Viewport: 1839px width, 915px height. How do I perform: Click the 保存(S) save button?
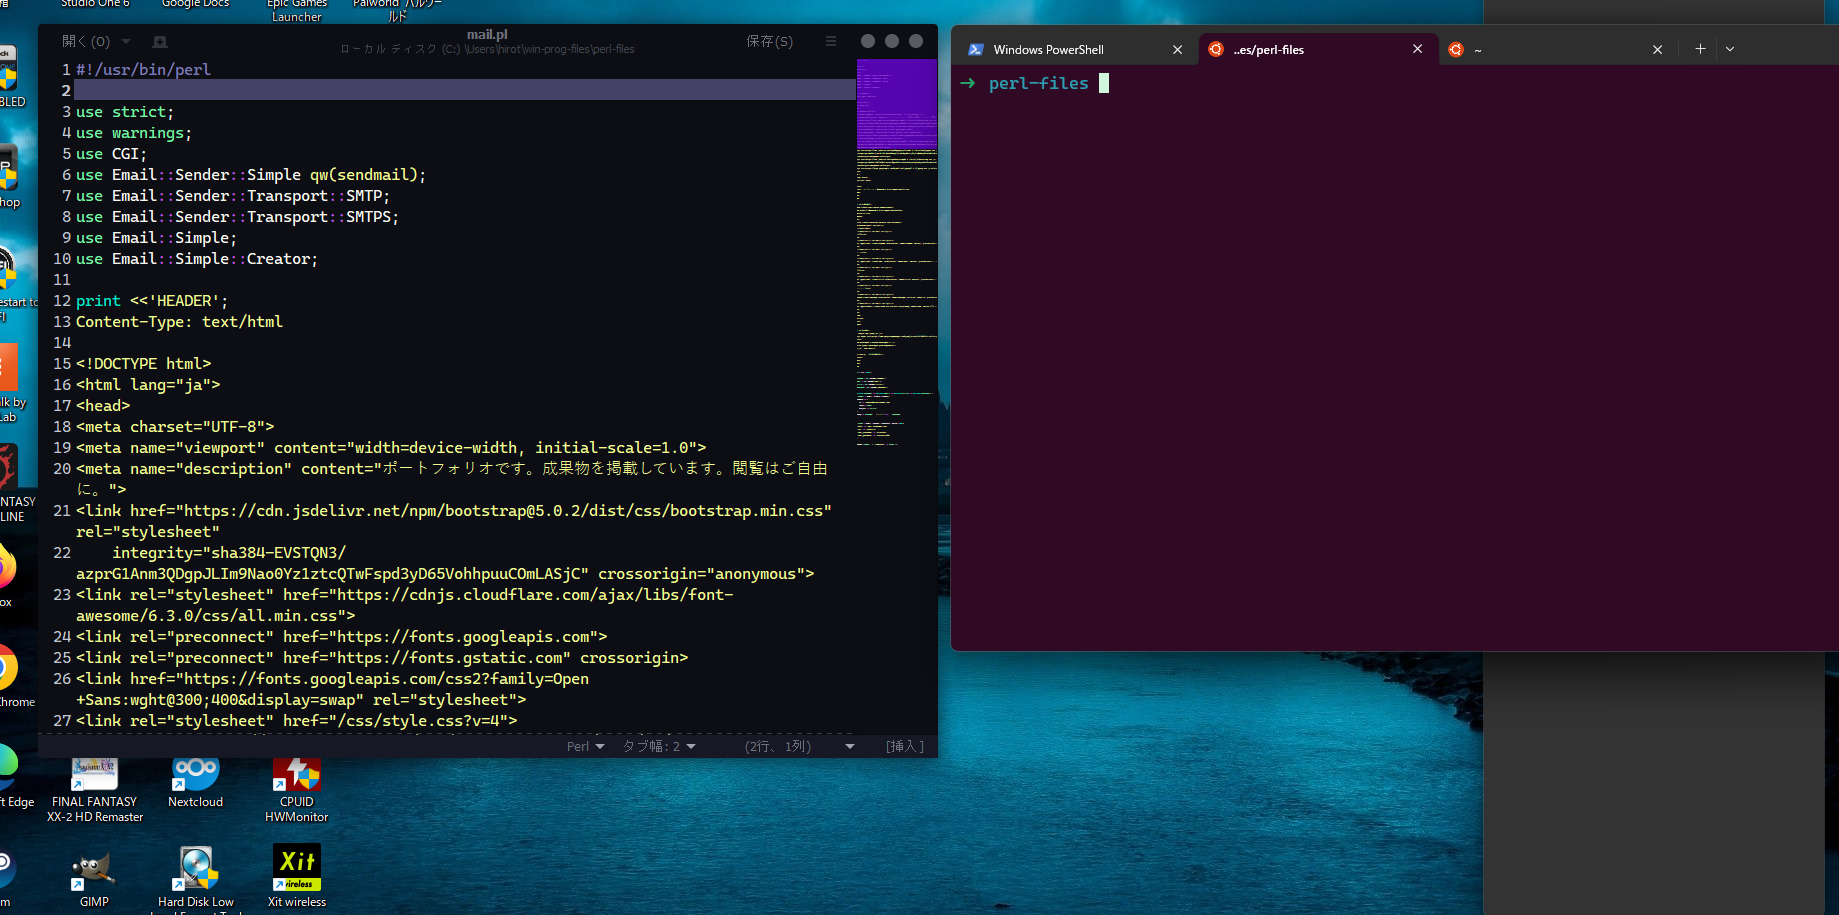pos(769,41)
